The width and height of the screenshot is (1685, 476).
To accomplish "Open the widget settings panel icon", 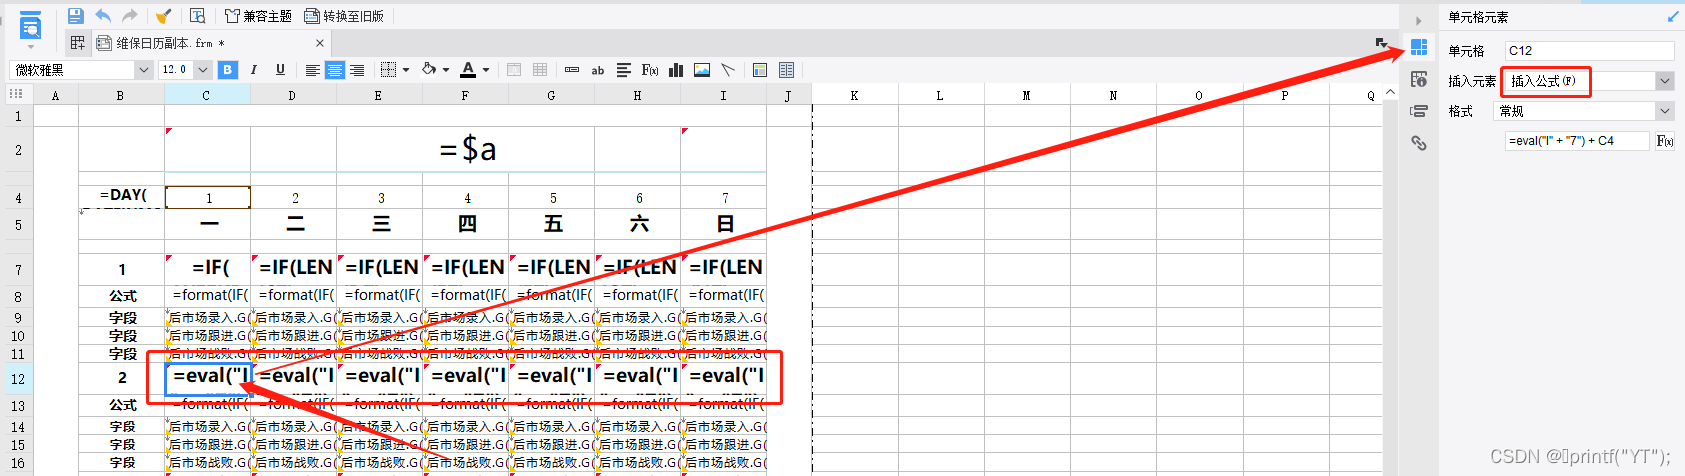I will pos(1419,111).
